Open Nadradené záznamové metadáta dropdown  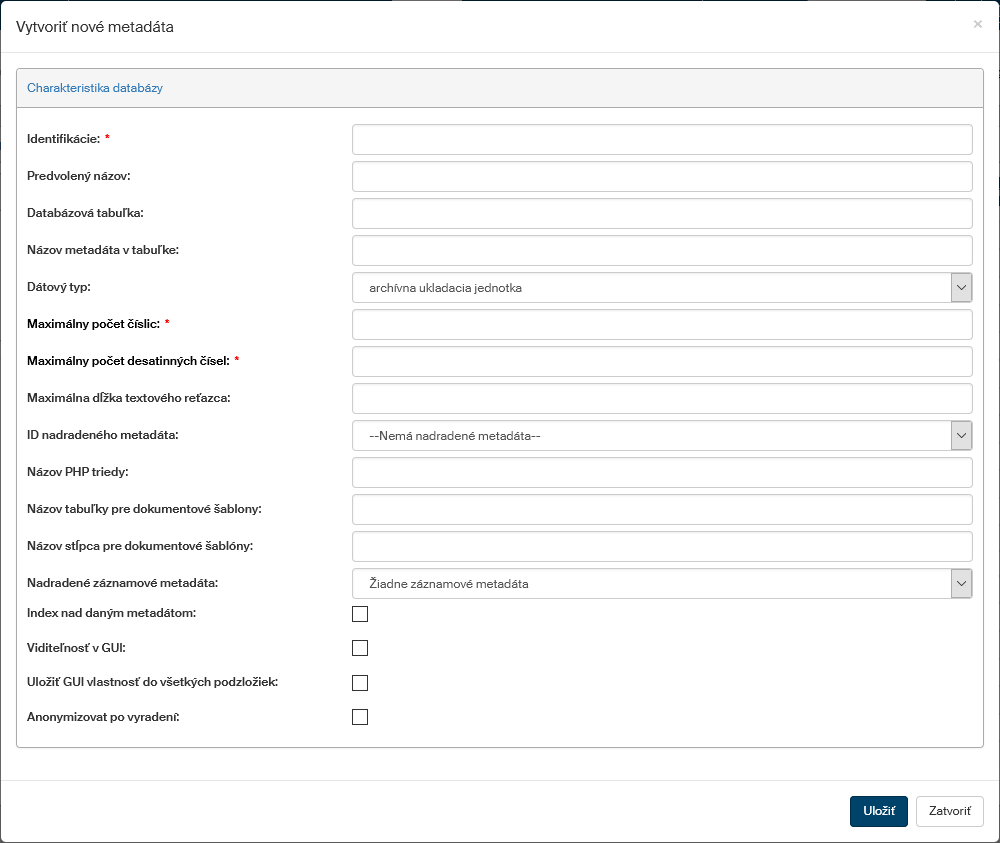[661, 584]
